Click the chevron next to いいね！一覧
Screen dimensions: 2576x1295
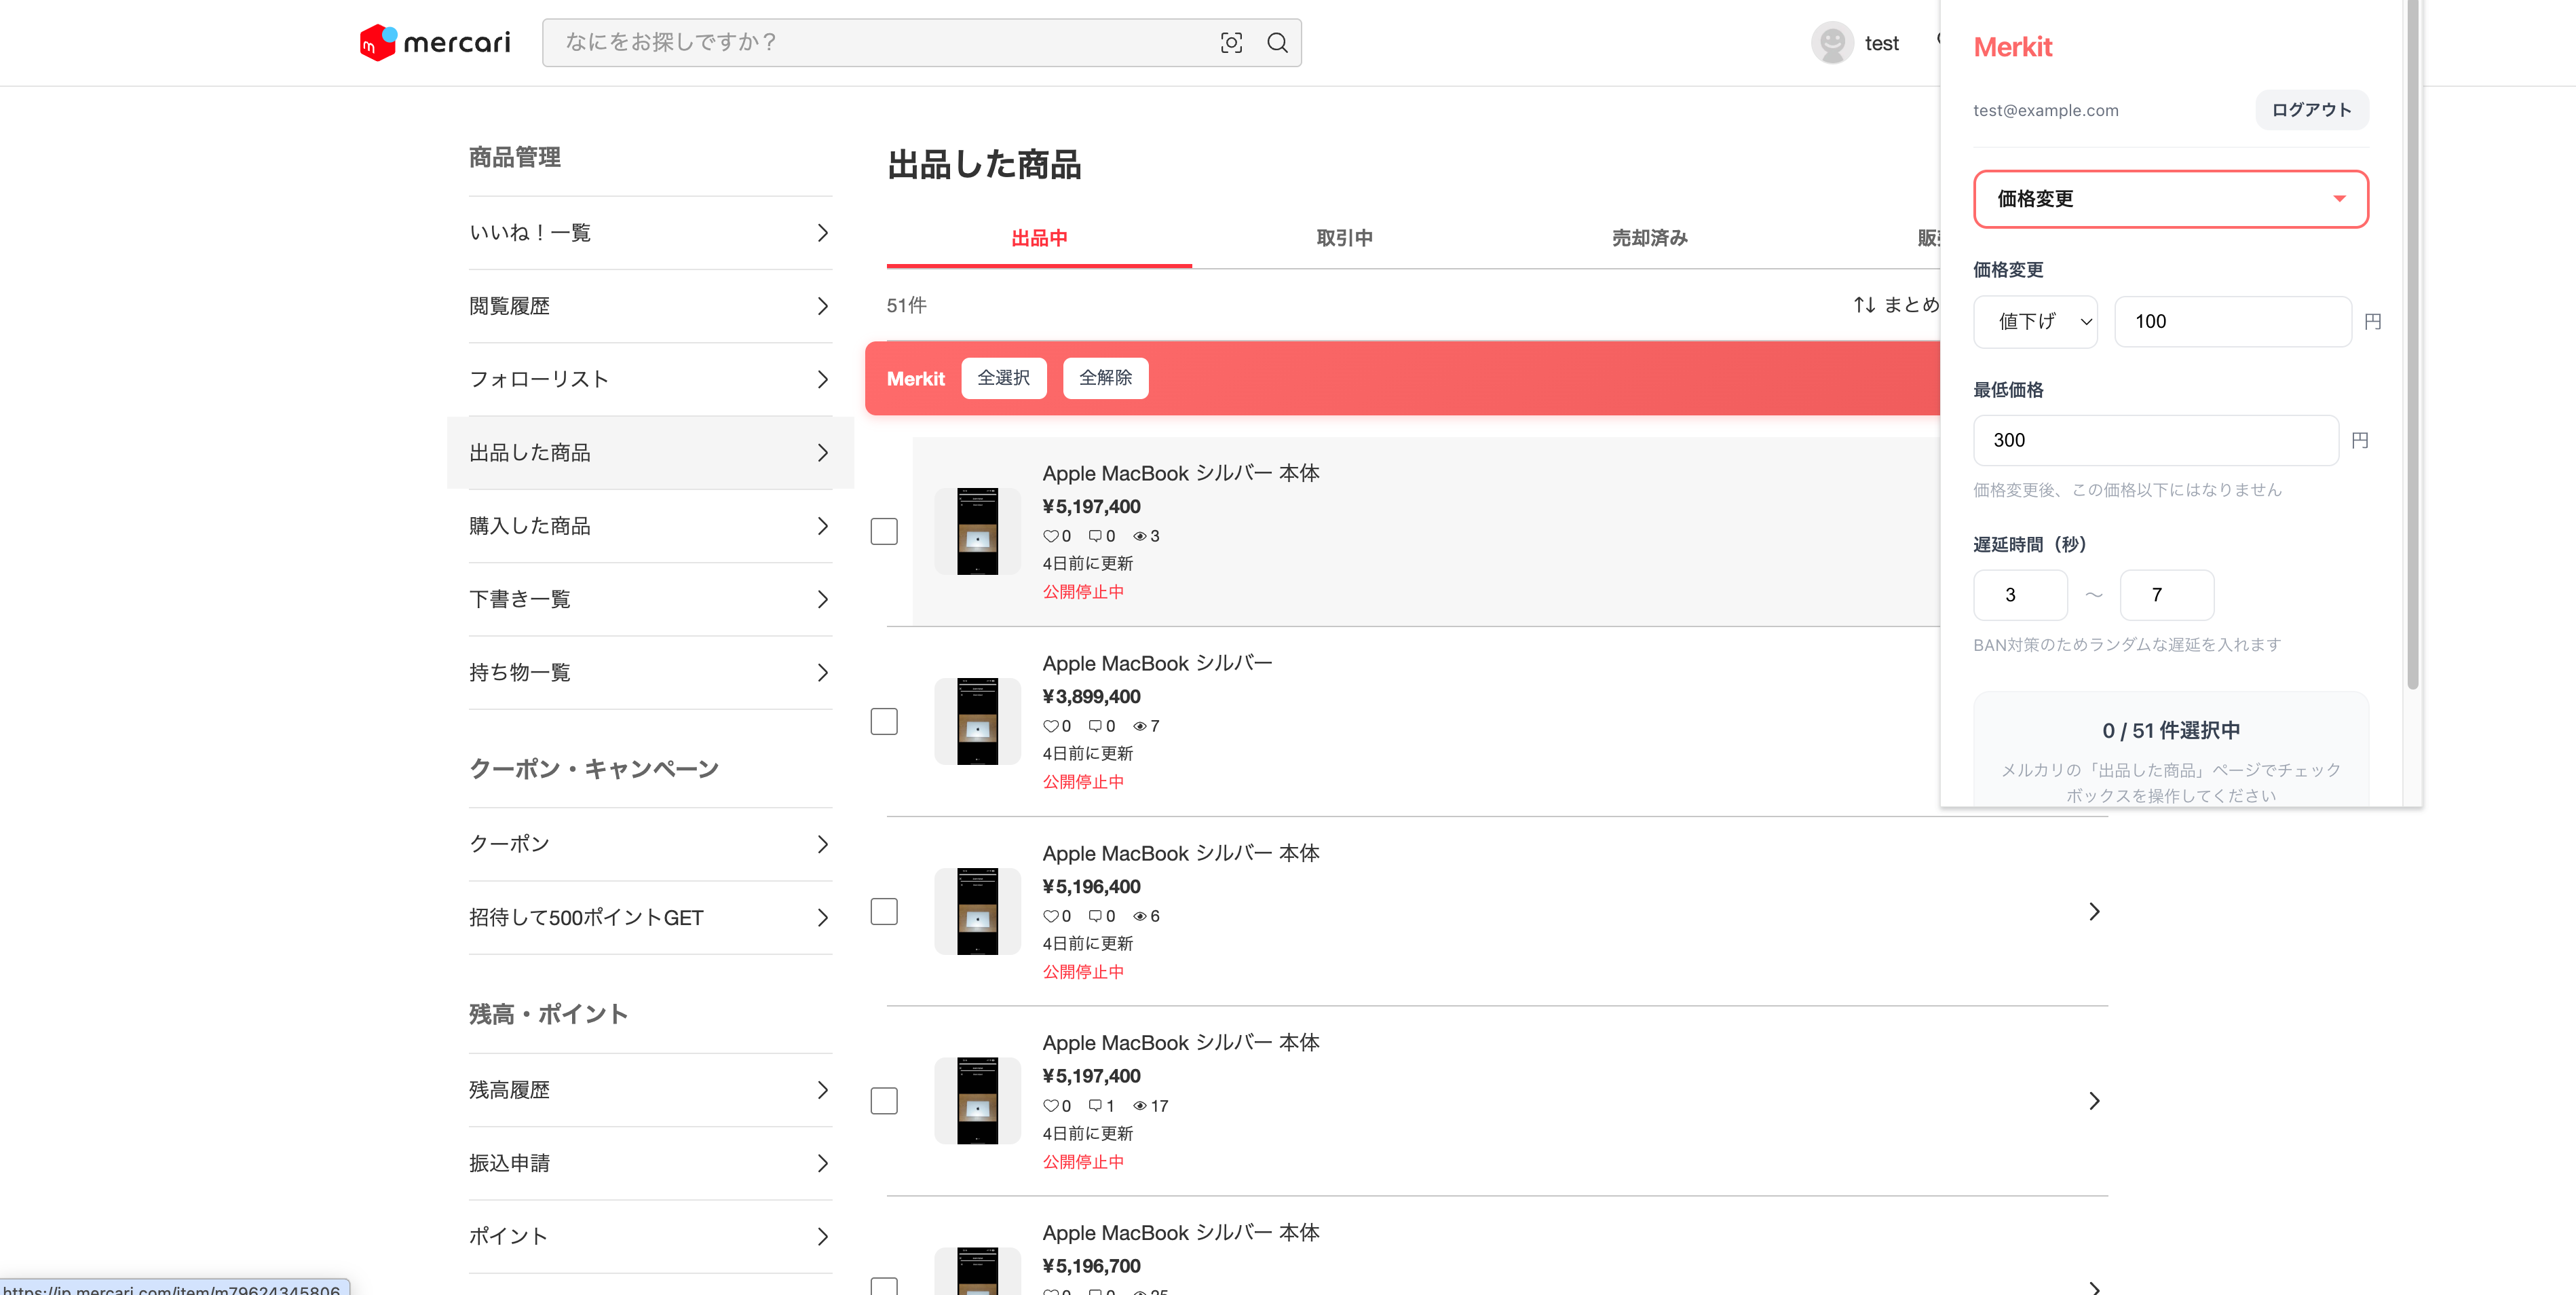[x=822, y=233]
